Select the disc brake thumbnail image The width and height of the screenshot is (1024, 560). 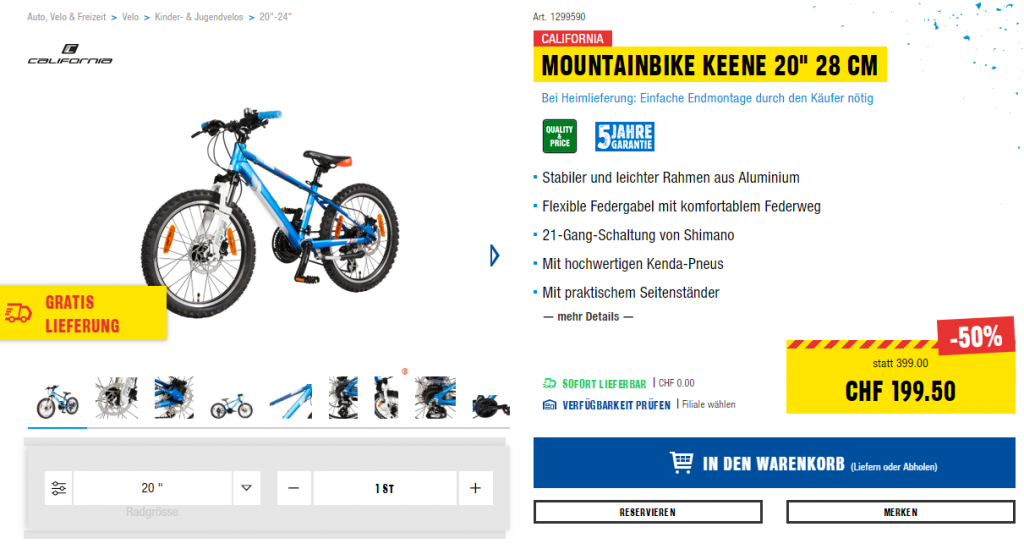click(116, 397)
